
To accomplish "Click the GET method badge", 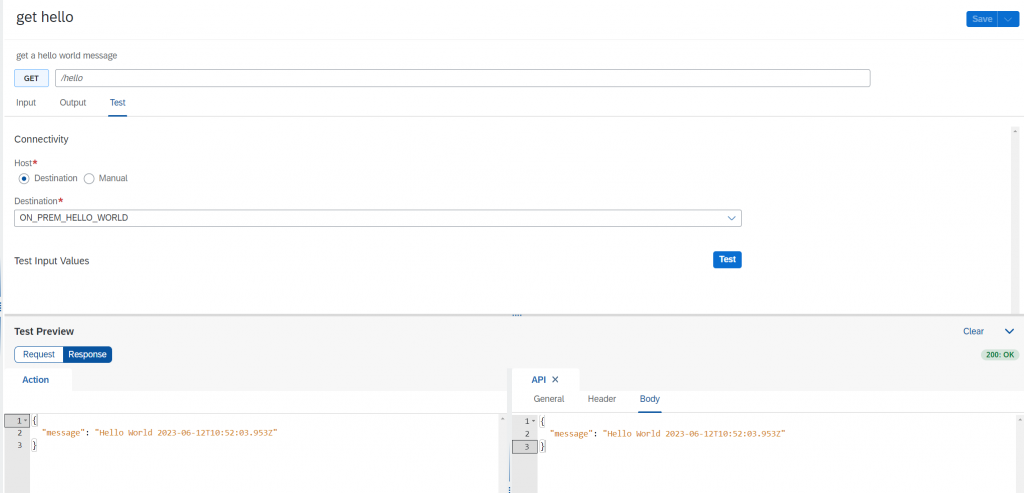I will pos(31,78).
